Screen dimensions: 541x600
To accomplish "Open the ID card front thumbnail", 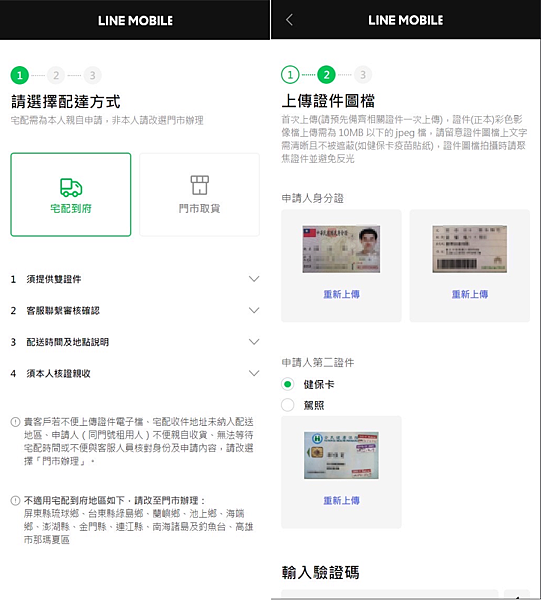I will click(341, 249).
